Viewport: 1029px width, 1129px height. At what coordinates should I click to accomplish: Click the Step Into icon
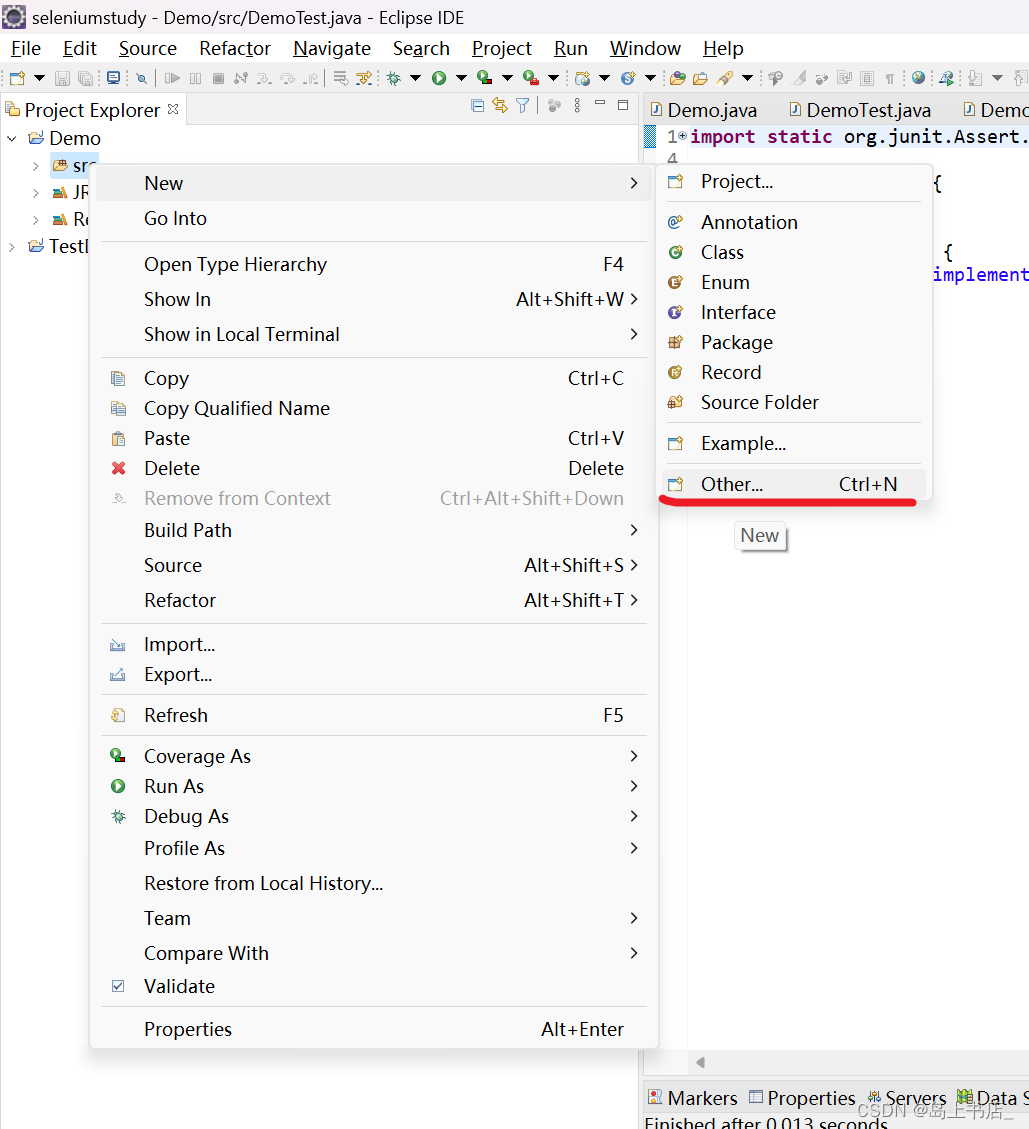(264, 78)
